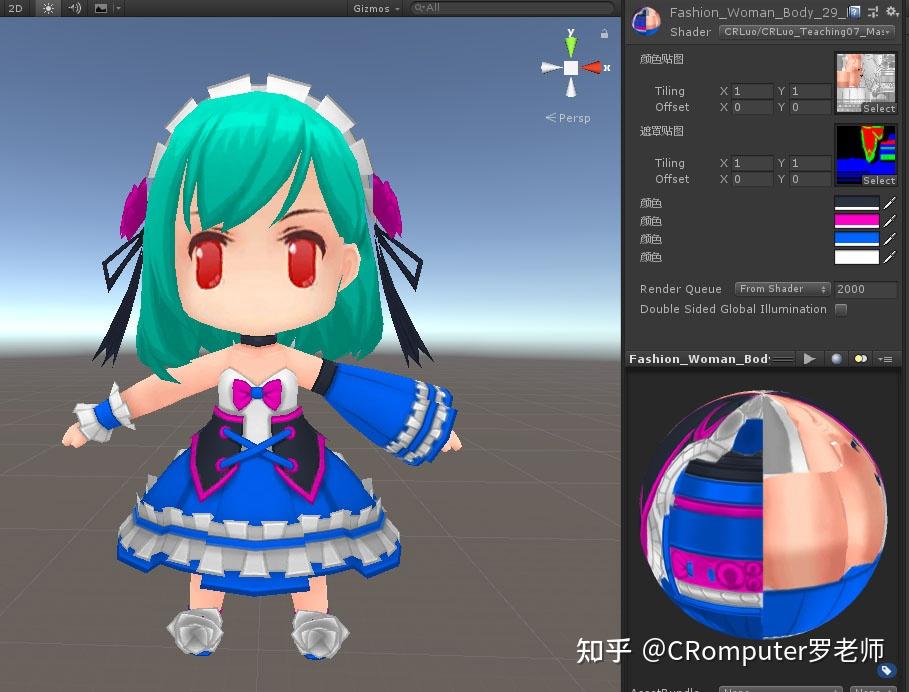Open the Render Queue From Shader dropdown

[781, 289]
